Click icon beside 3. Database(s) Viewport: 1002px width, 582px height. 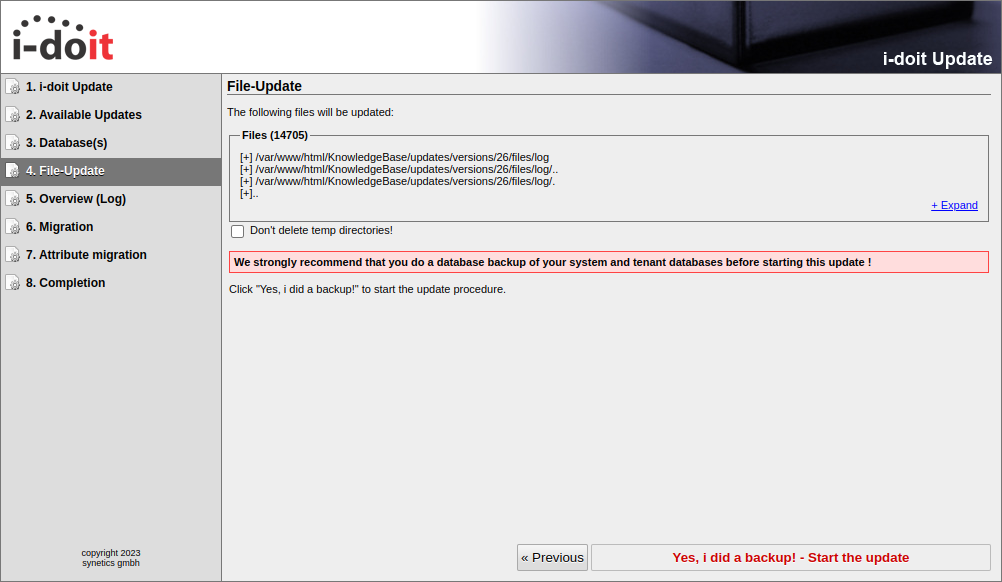point(13,143)
